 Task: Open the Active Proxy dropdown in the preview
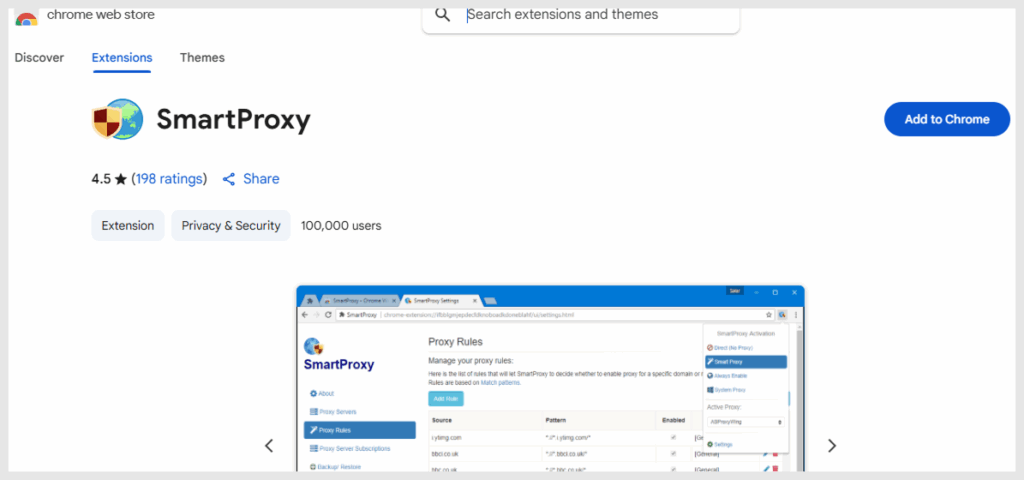745,422
